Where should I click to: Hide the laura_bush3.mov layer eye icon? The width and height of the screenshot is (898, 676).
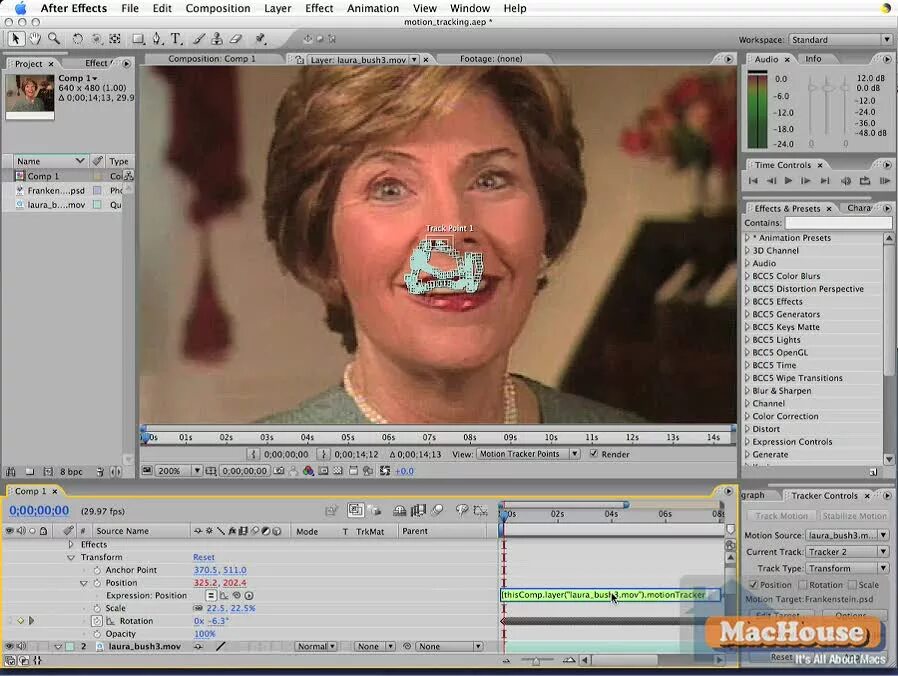pyautogui.click(x=9, y=646)
